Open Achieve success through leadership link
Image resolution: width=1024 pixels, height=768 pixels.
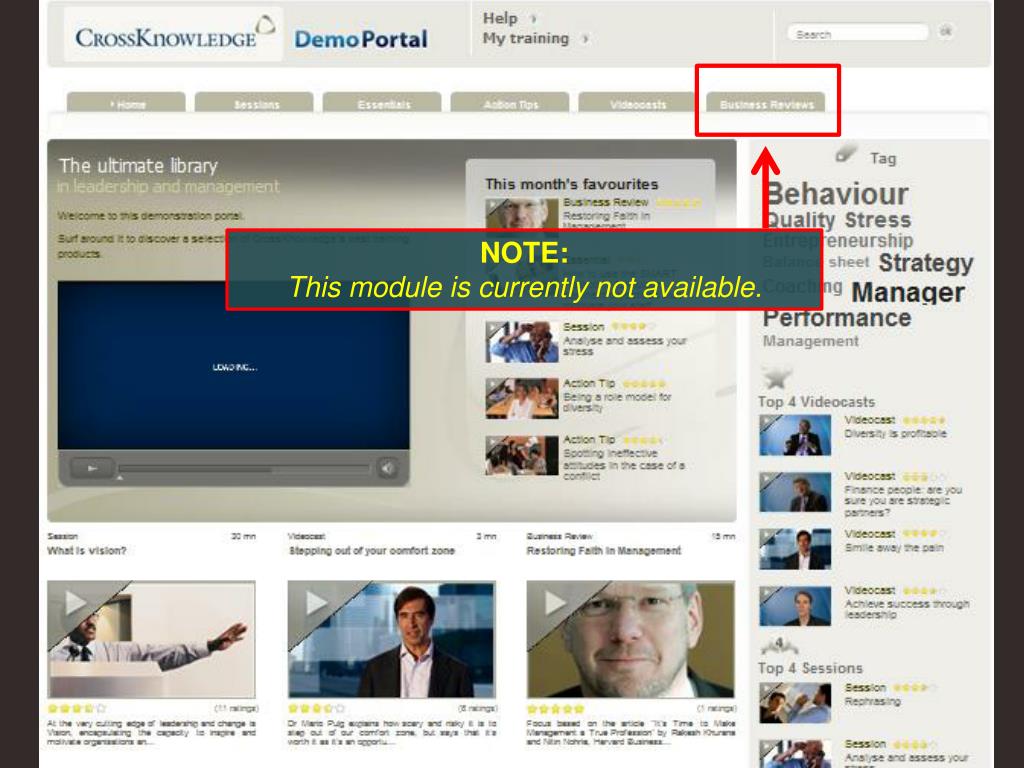click(x=906, y=609)
